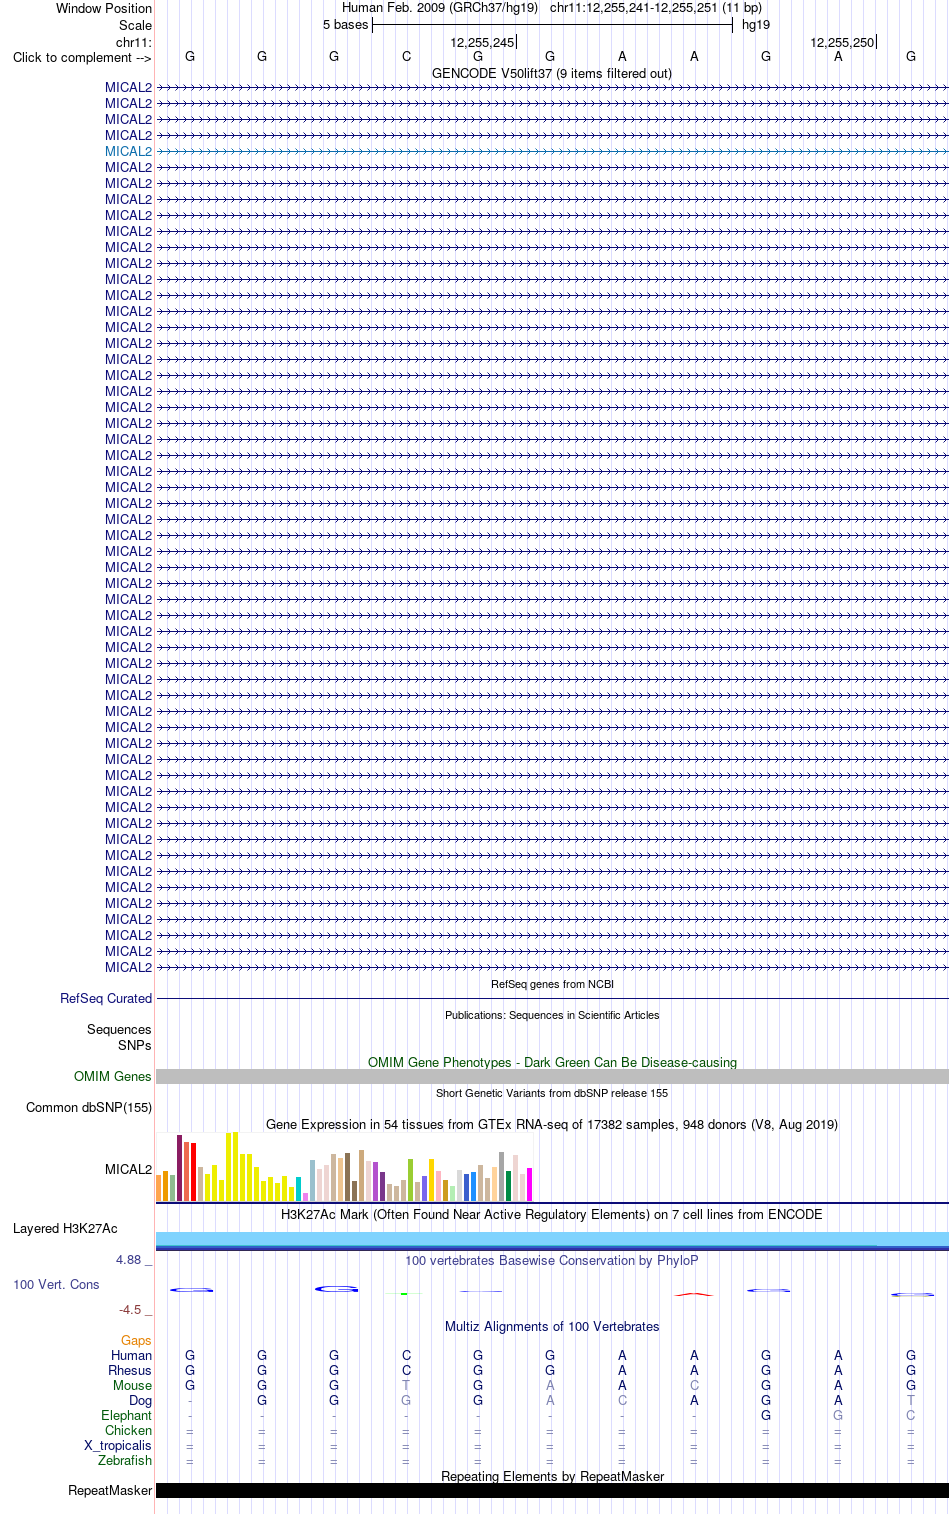Click 'Multiz Alignments of 100 Vertebrates' title

(552, 1326)
